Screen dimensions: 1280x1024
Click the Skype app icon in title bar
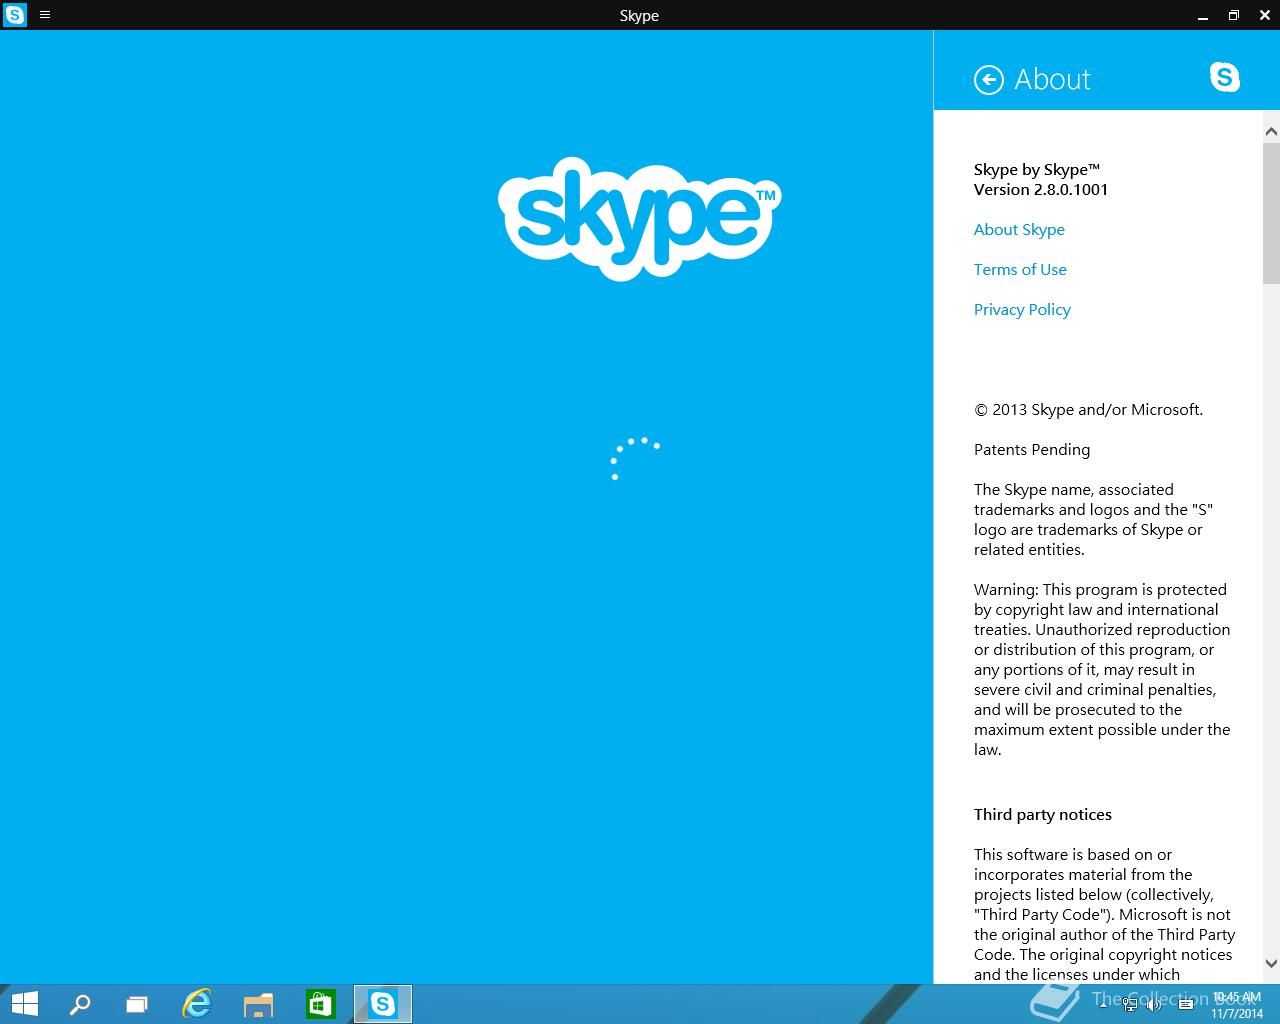coord(15,15)
